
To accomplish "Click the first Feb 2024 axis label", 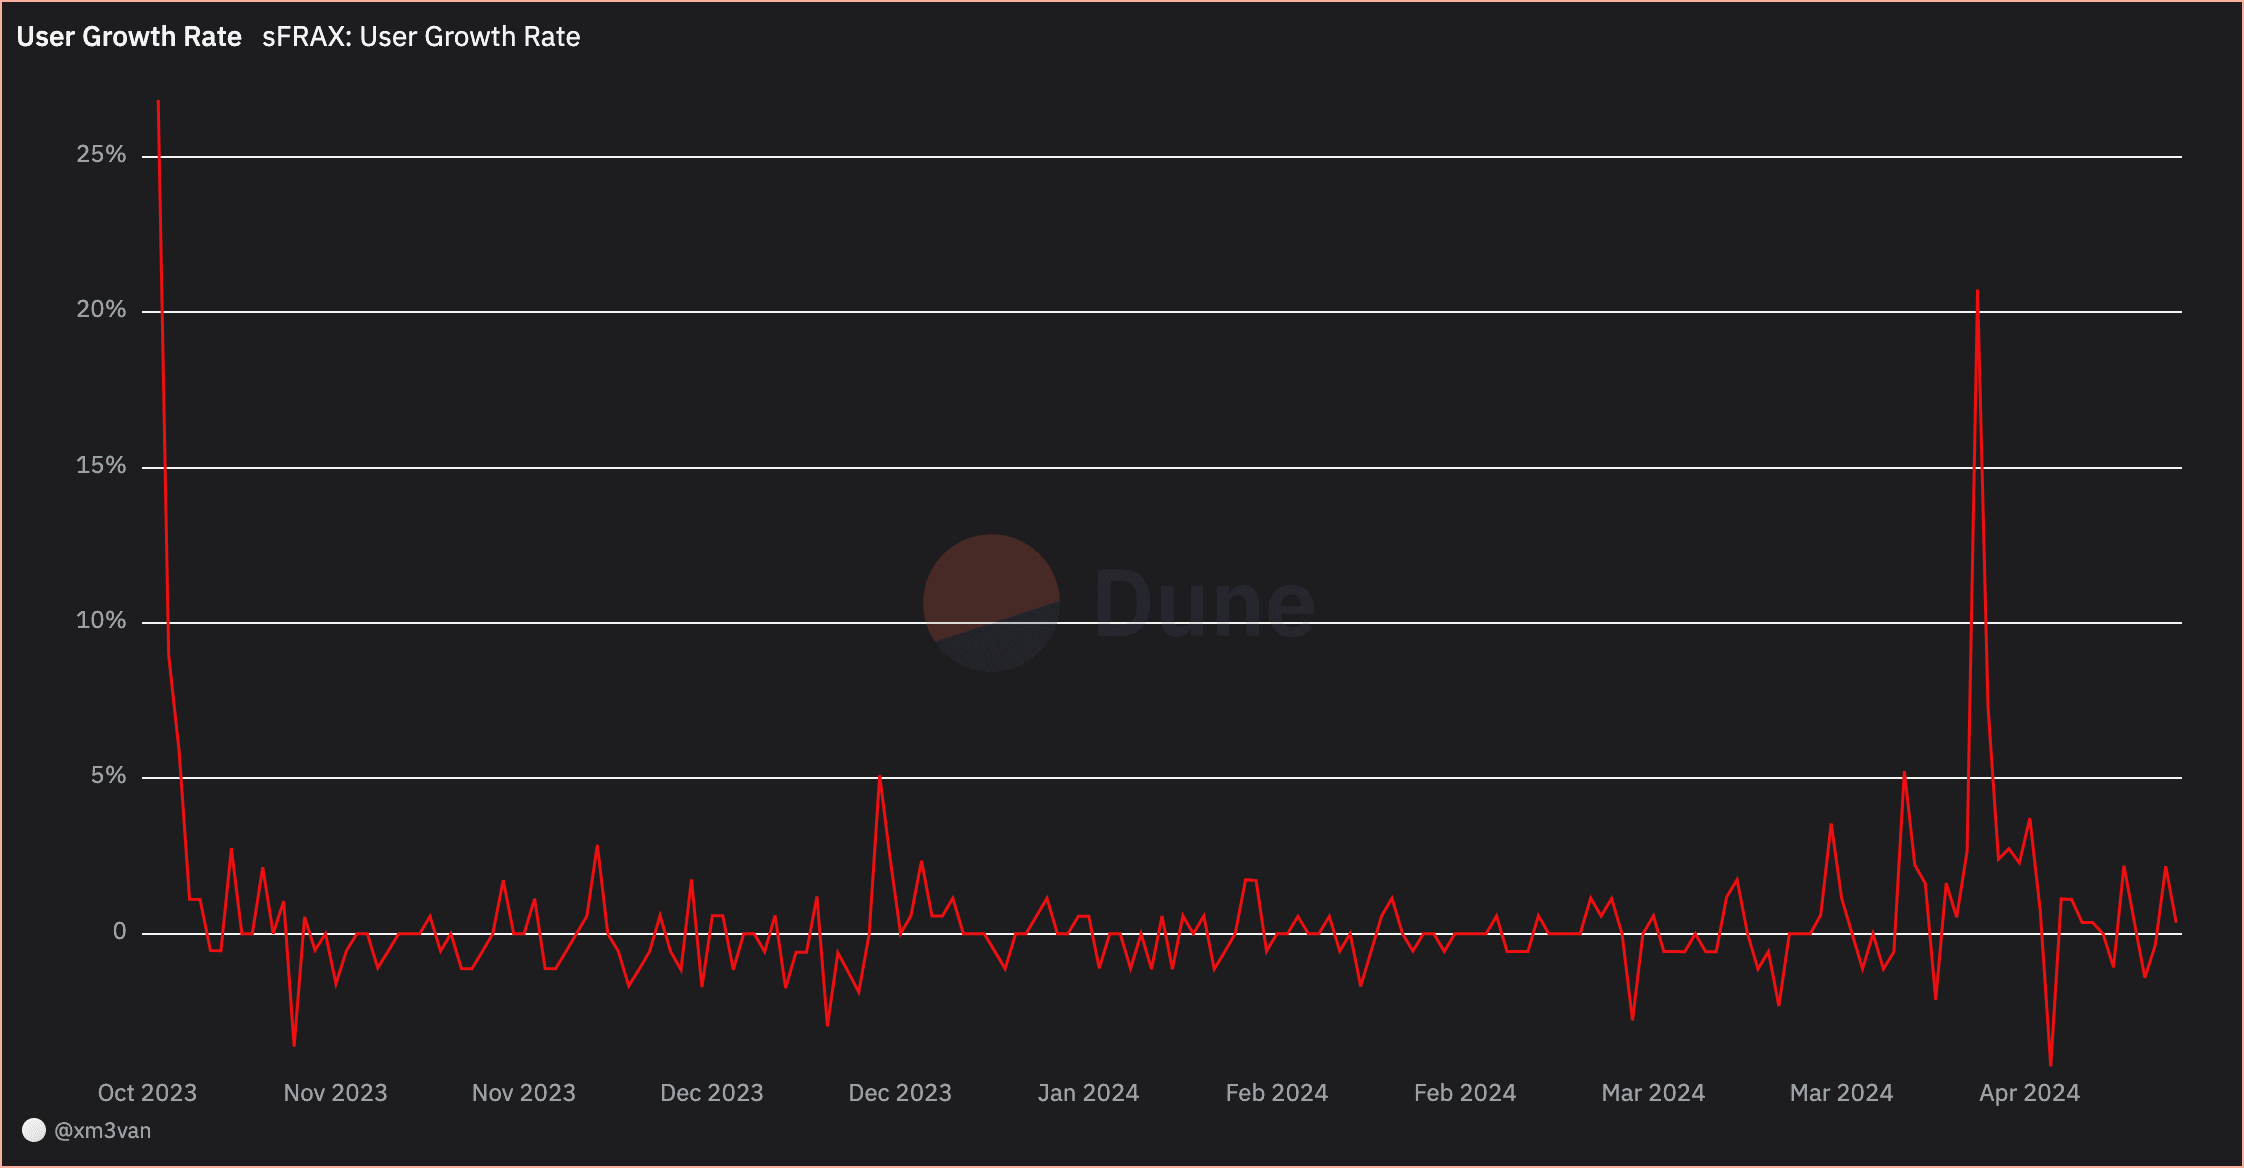I will click(1276, 1093).
